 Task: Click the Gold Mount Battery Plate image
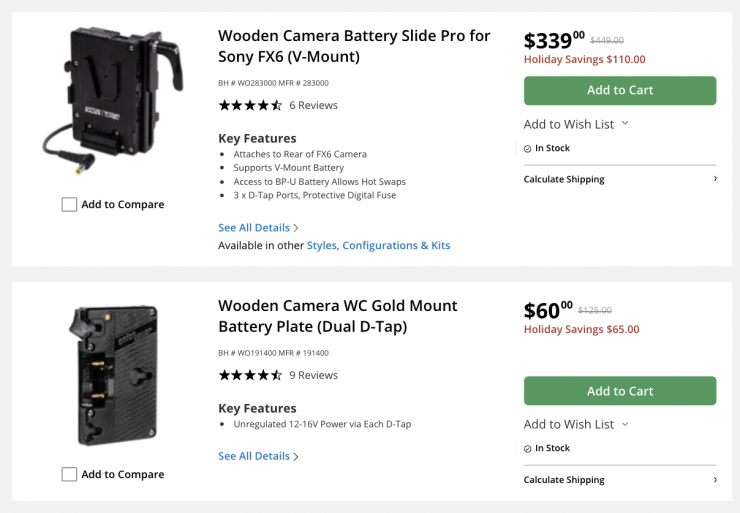[112, 375]
